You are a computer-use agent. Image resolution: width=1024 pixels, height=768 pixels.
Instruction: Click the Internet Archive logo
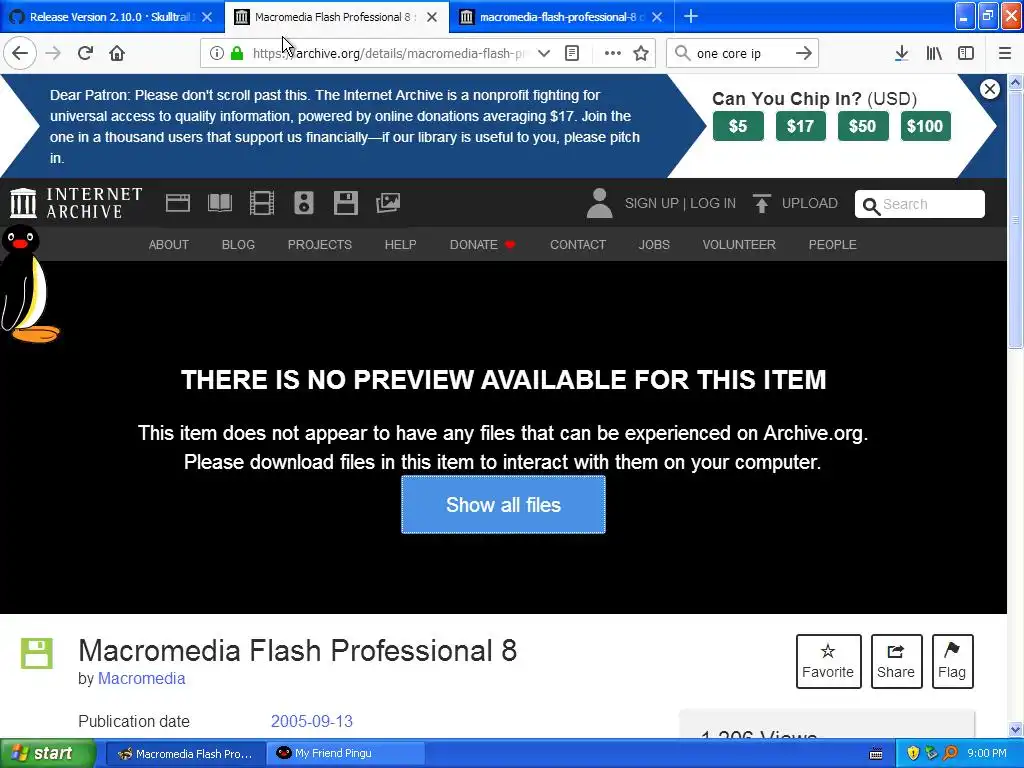(x=76, y=202)
